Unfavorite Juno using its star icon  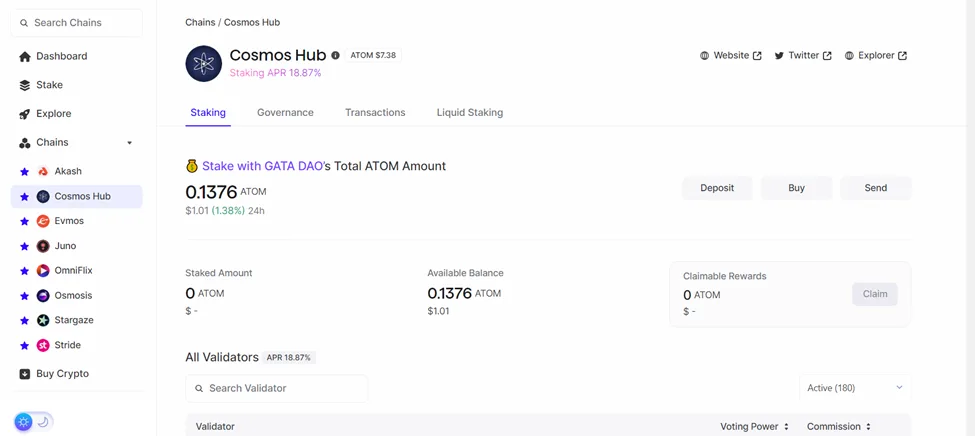tap(24, 246)
